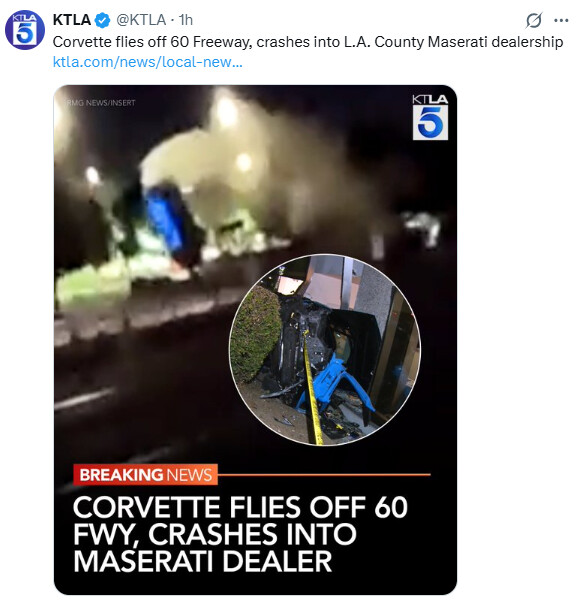This screenshot has width=576, height=605.
Task: Click the RMG NEWS/INSERT credit text
Action: tap(101, 103)
